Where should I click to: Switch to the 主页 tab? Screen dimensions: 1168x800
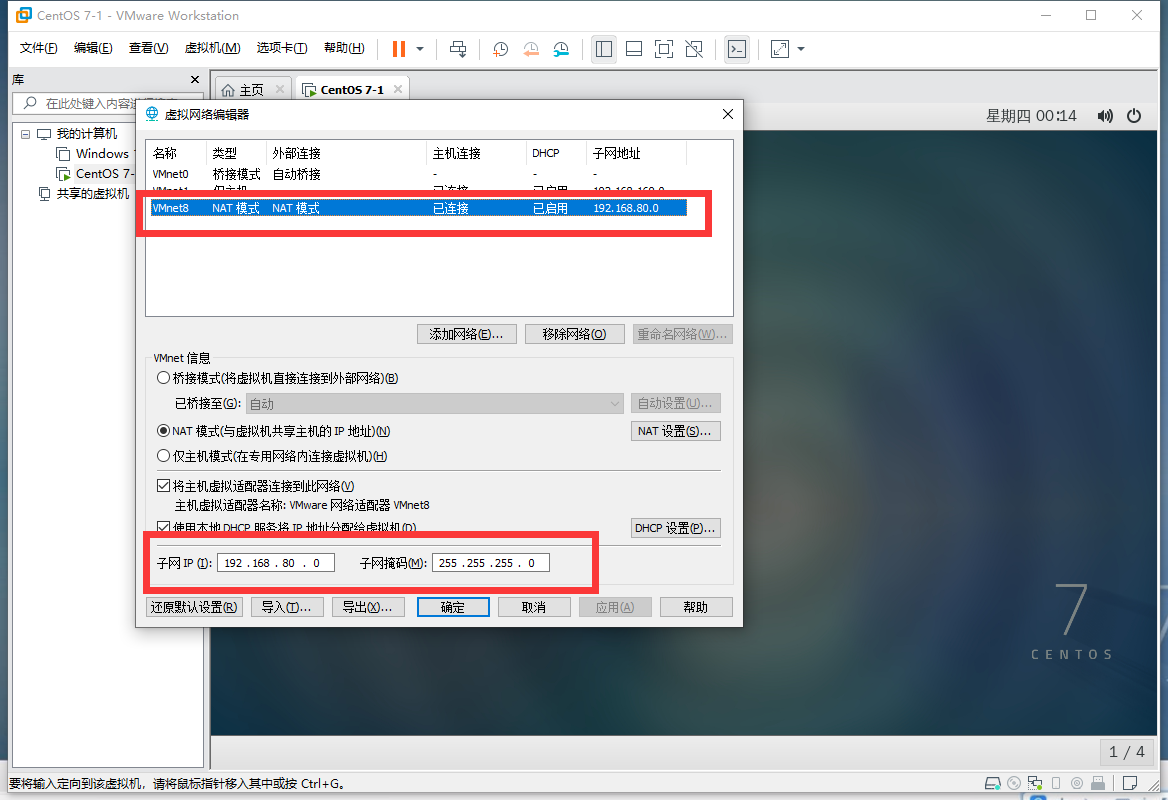252,90
